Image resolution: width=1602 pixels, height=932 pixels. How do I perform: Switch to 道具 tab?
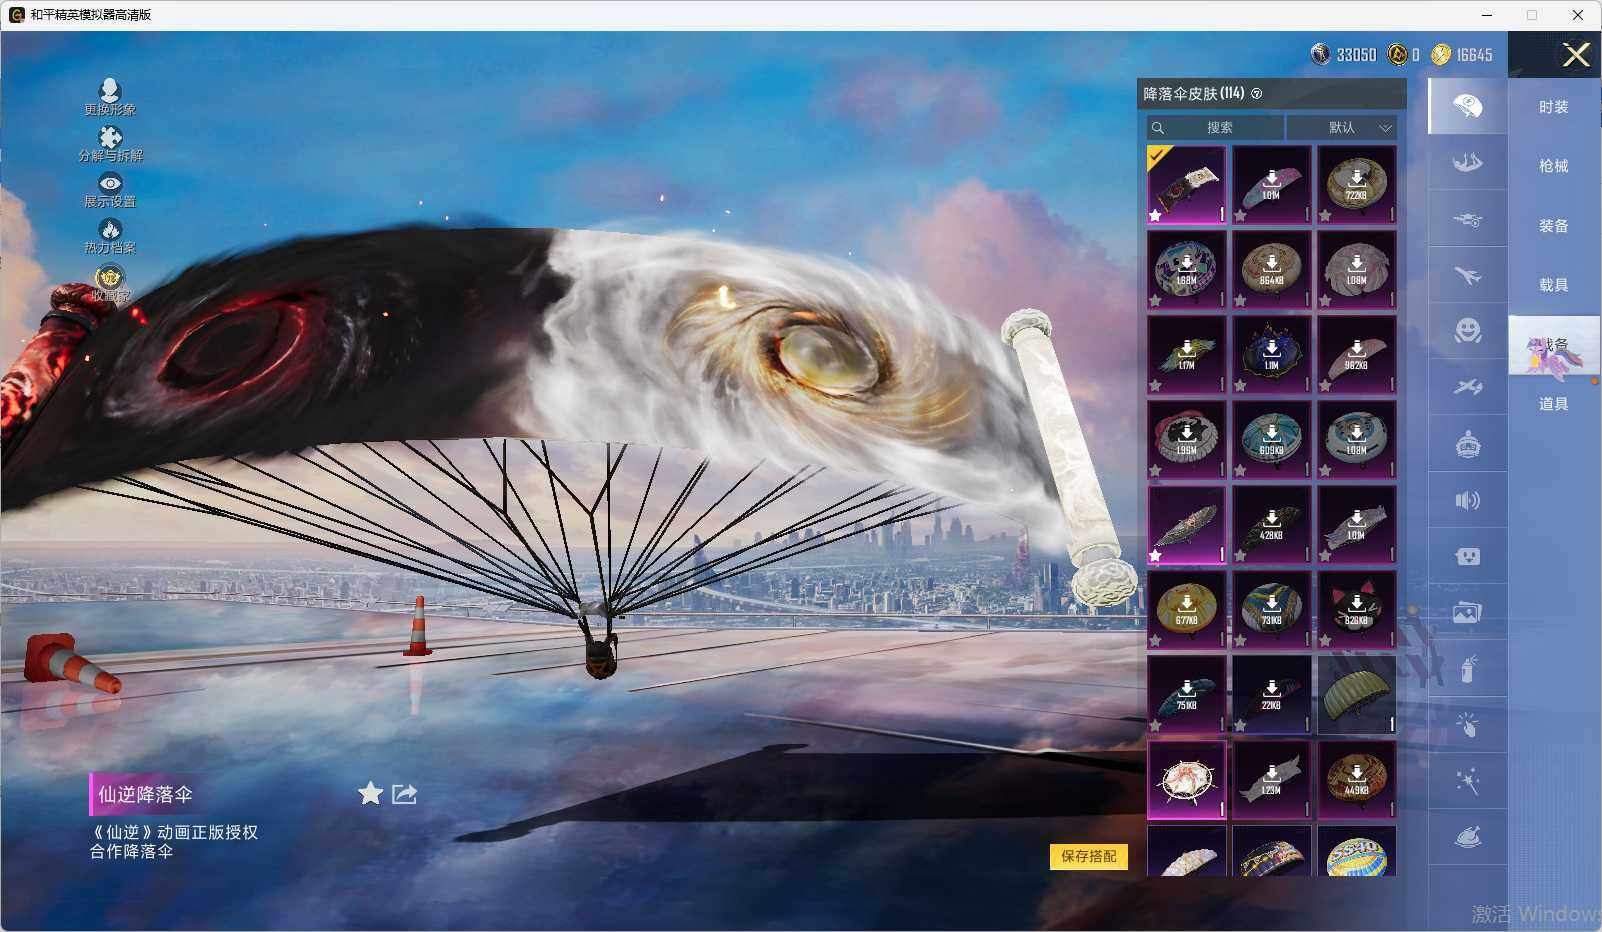click(x=1554, y=404)
